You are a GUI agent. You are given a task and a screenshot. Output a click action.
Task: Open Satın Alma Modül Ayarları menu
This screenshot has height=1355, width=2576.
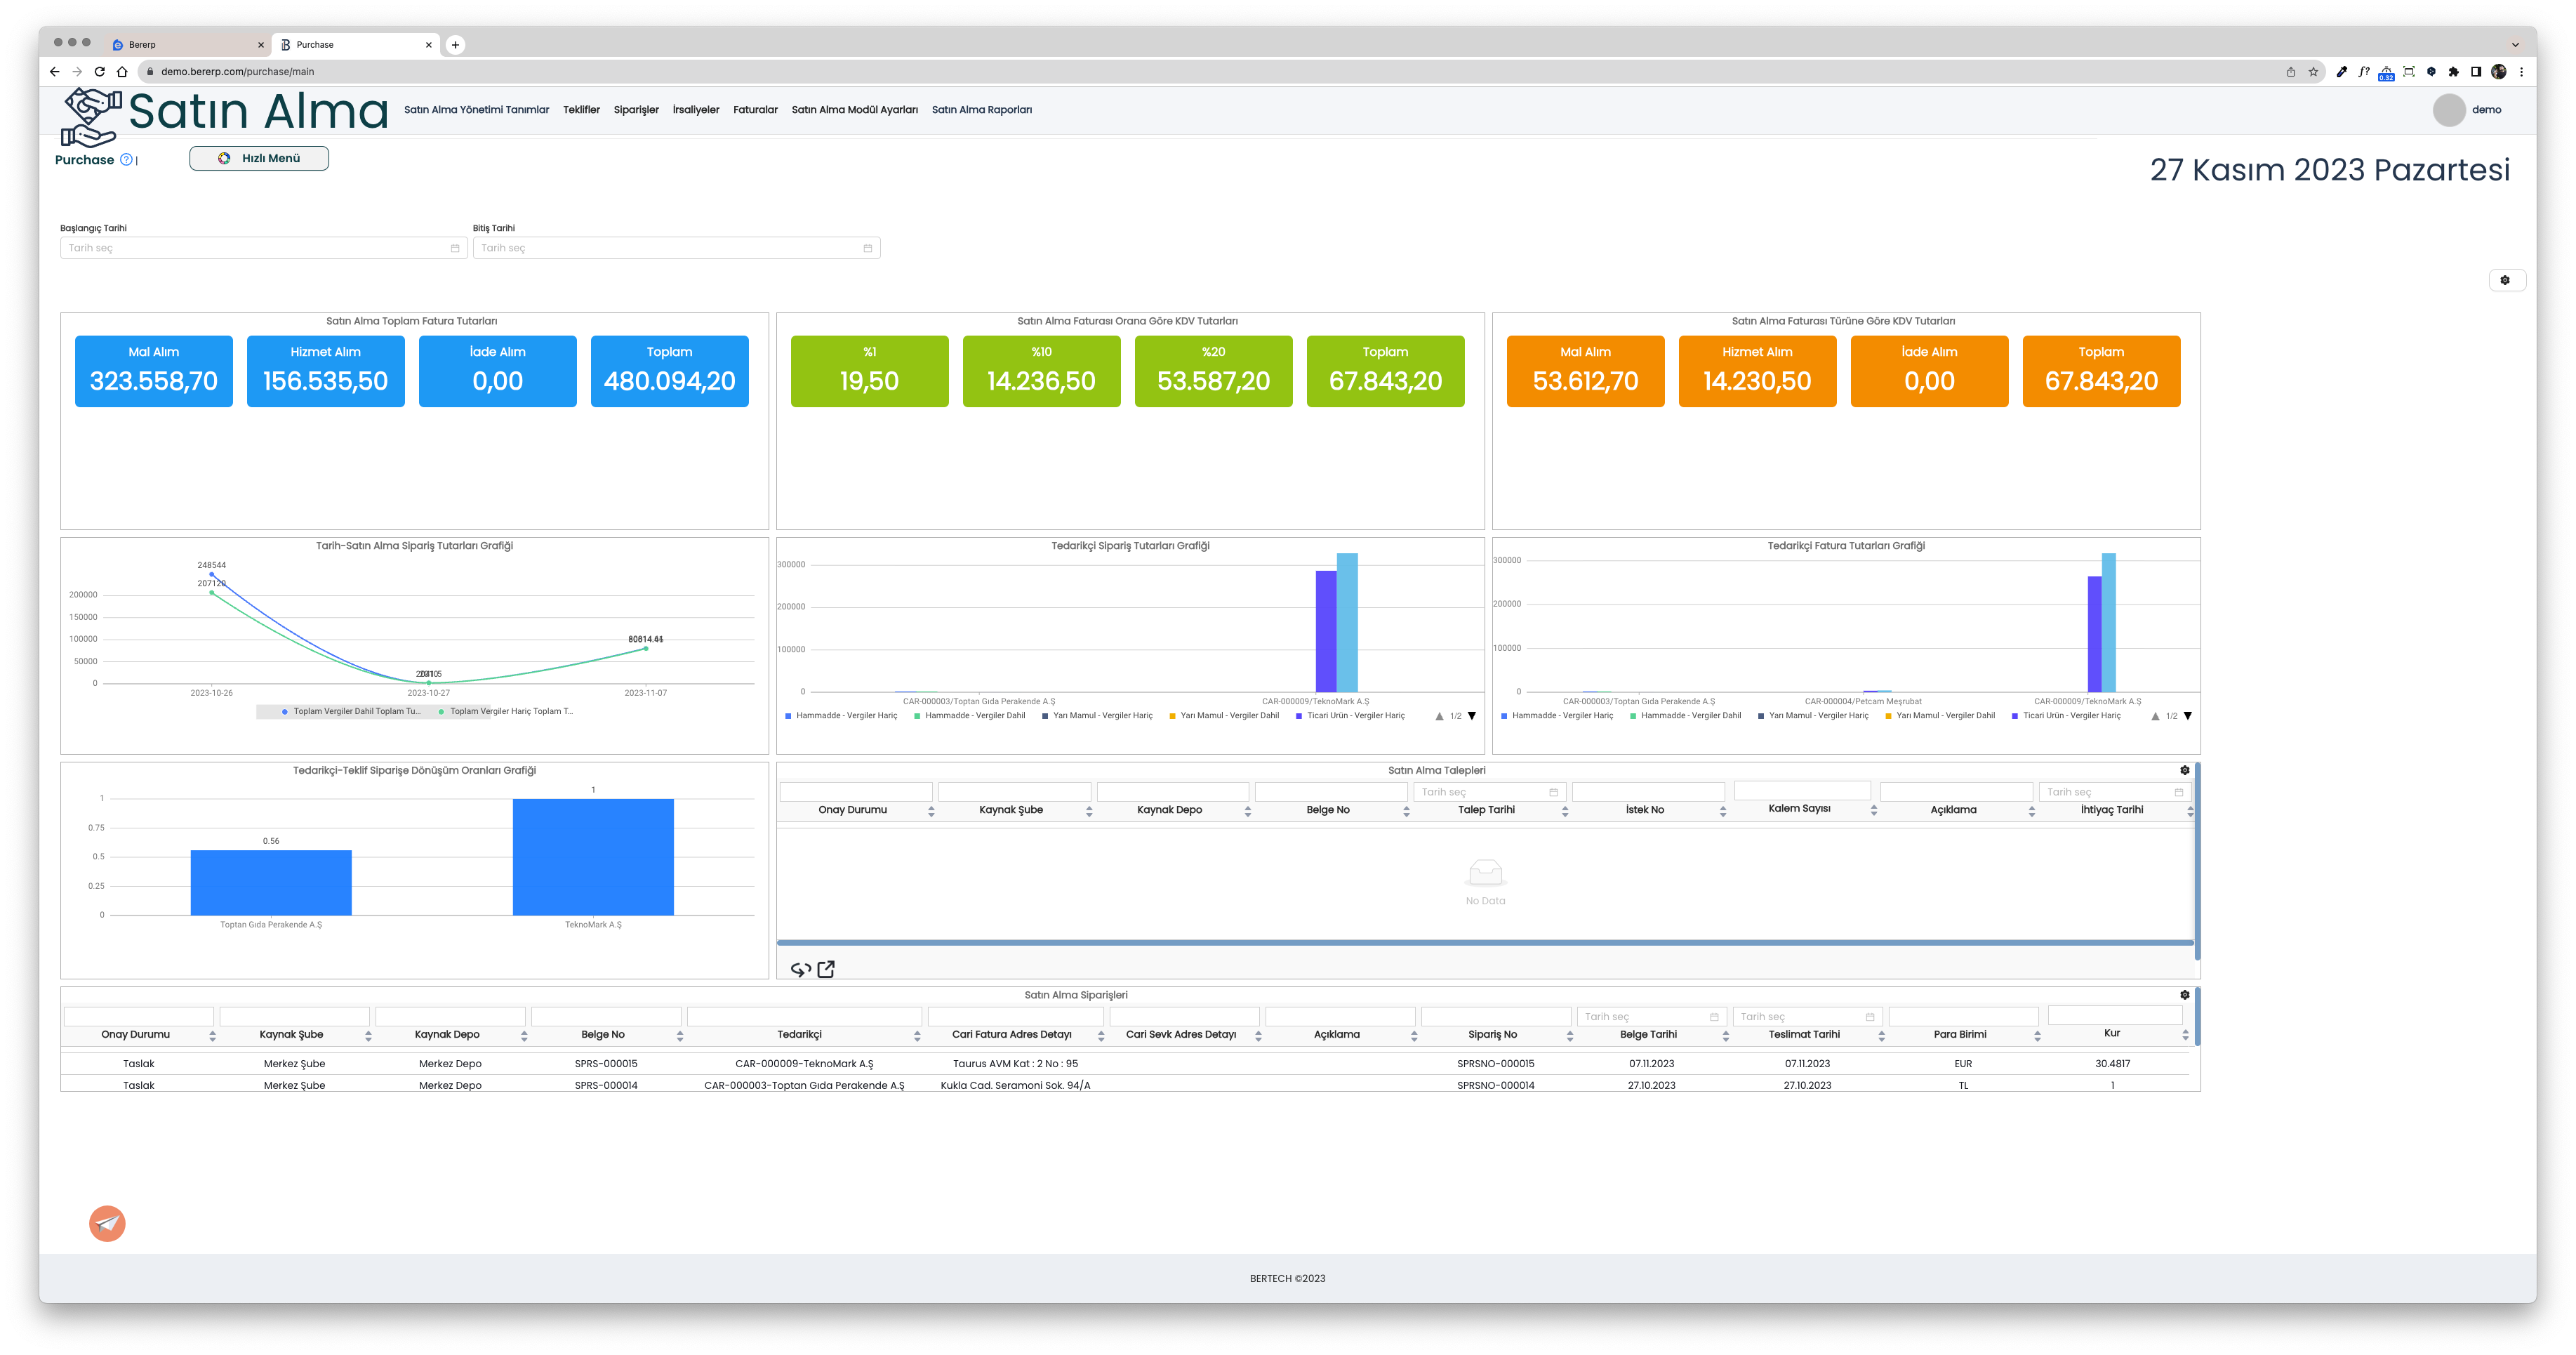point(855,110)
